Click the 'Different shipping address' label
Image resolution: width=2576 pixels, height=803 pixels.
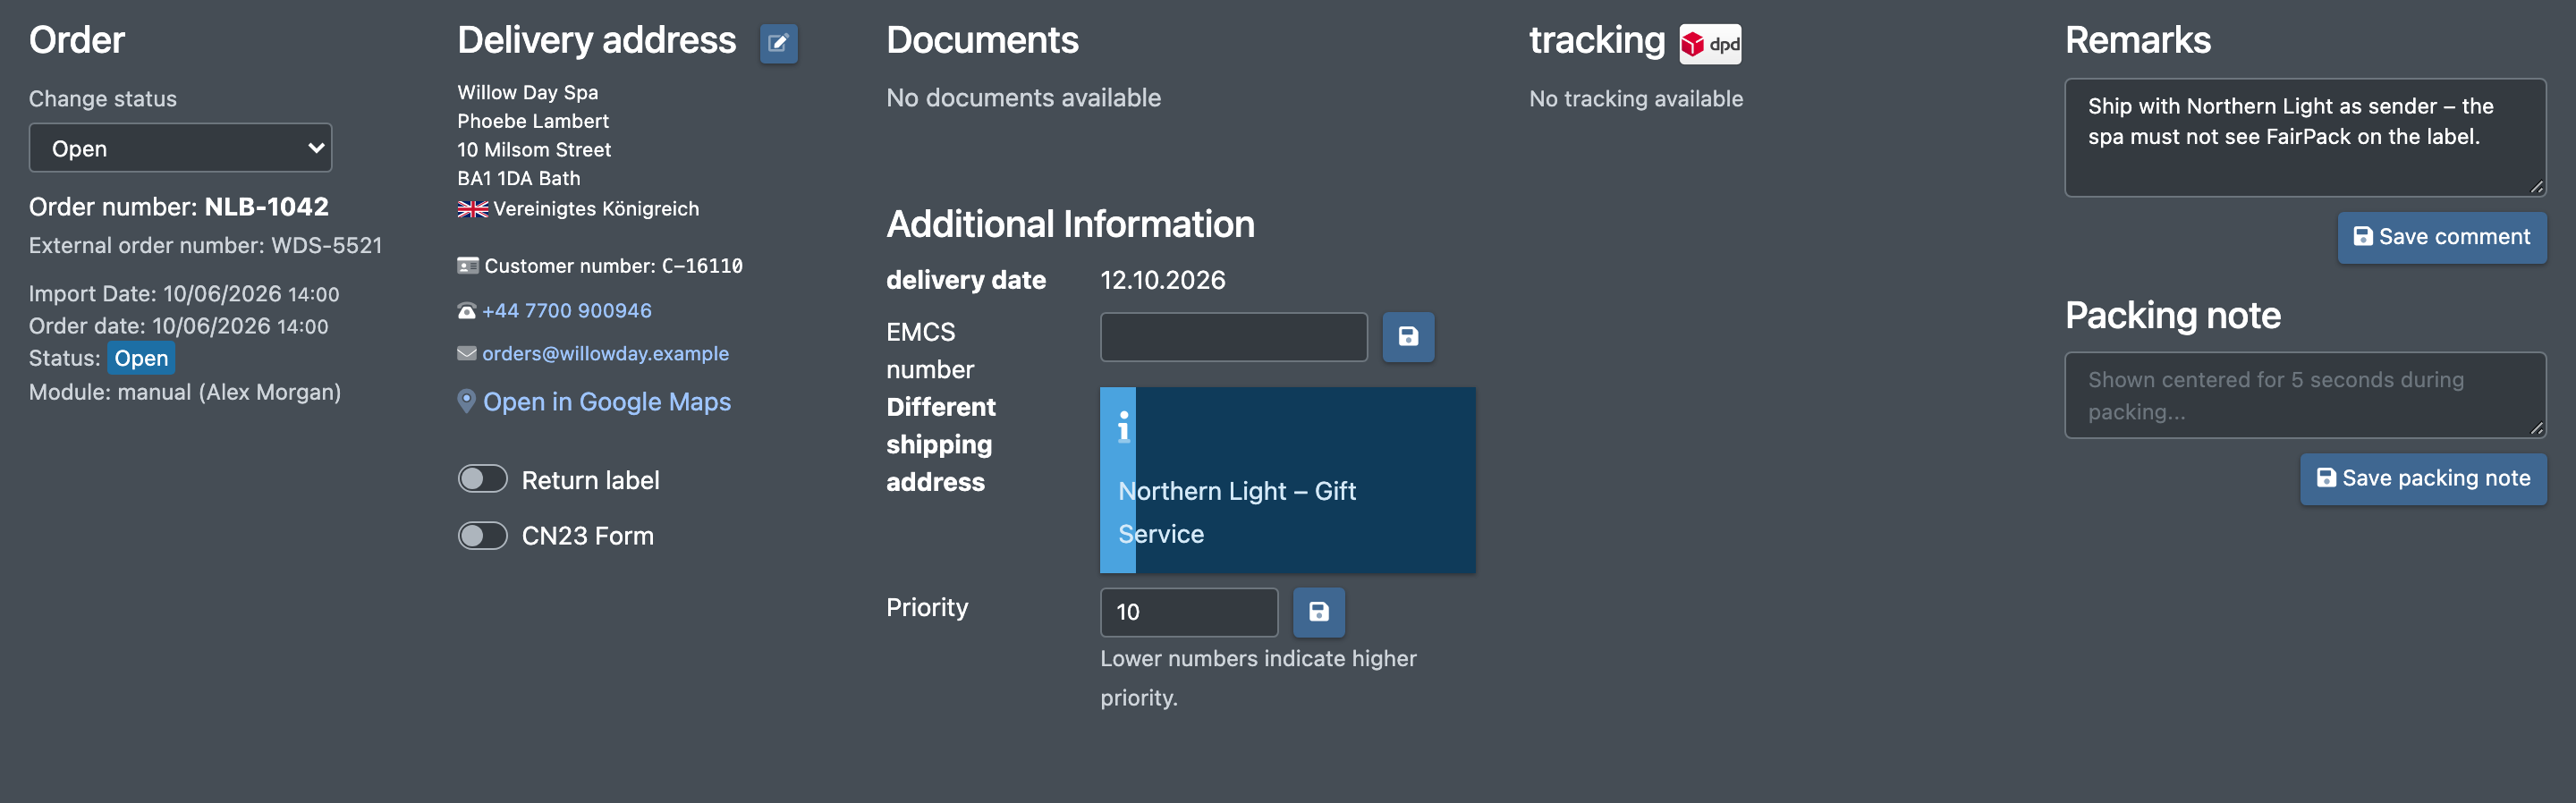(941, 445)
